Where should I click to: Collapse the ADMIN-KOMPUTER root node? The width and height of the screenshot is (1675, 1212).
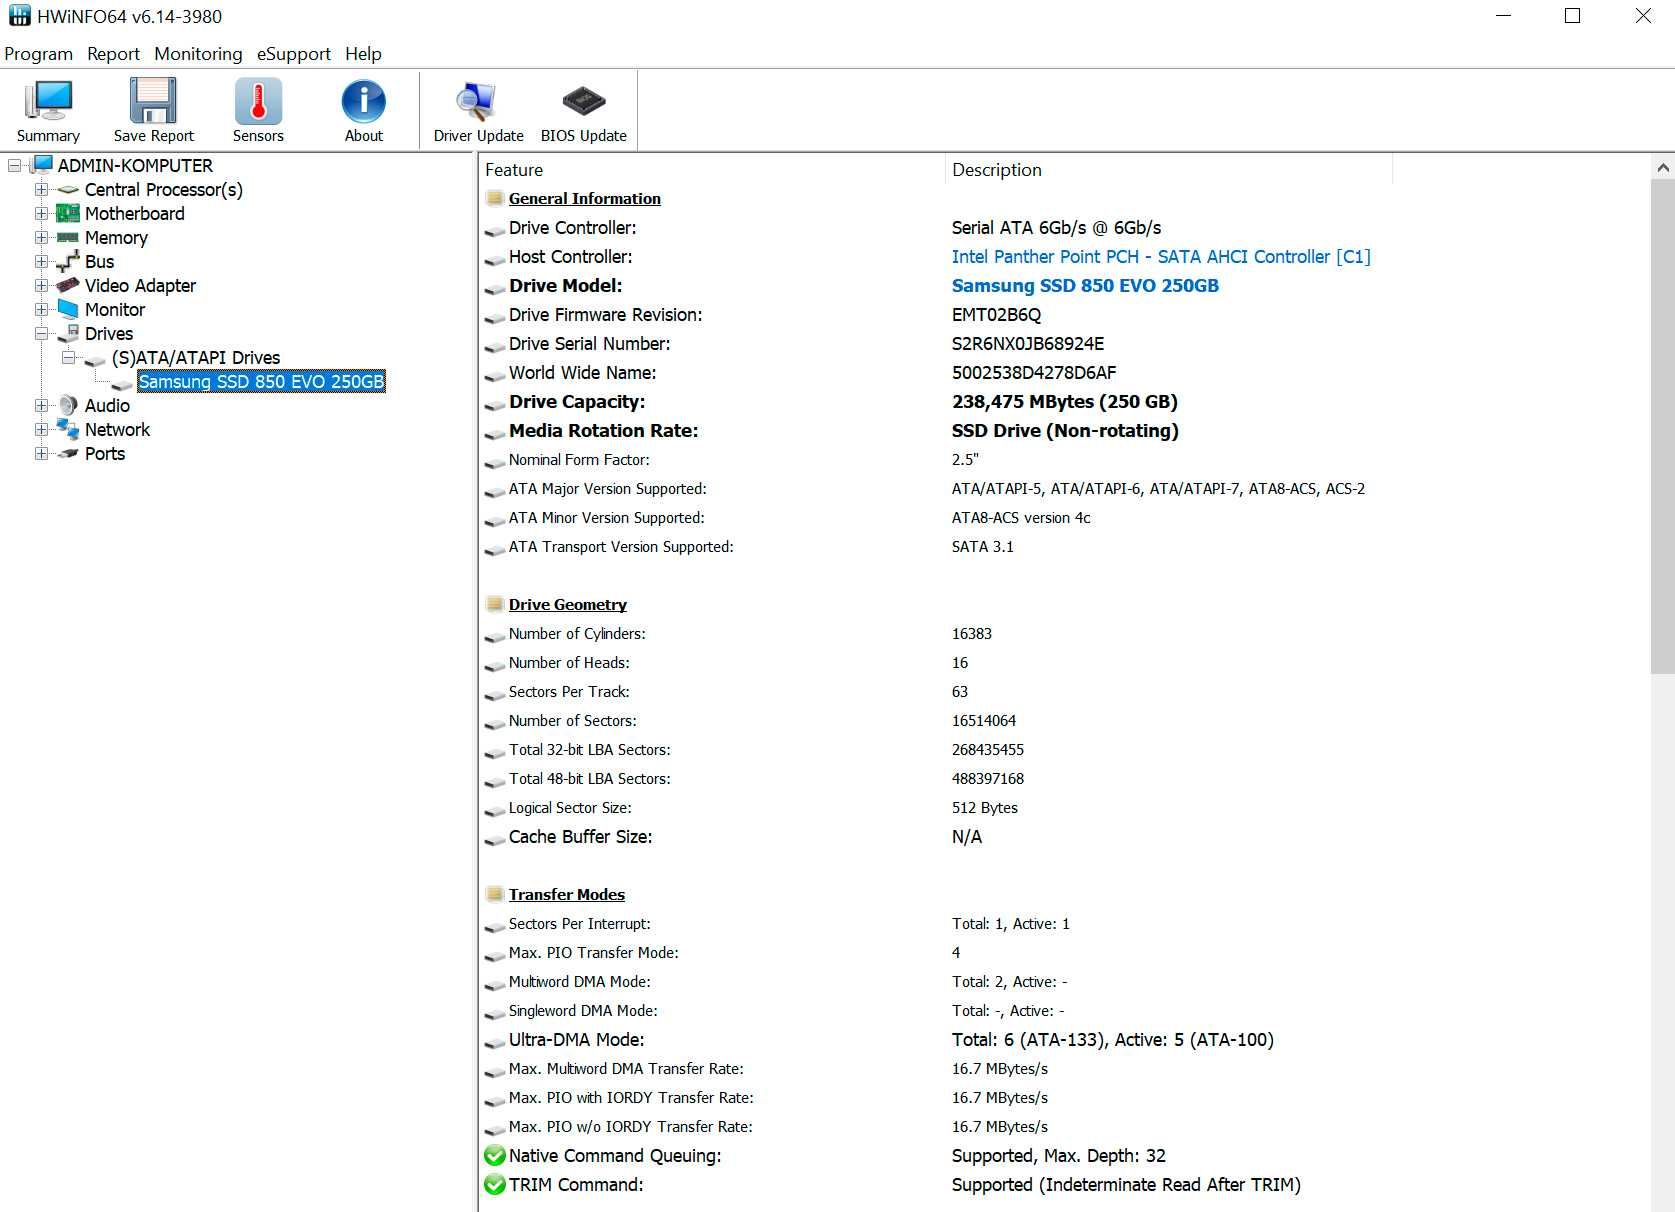coord(15,165)
